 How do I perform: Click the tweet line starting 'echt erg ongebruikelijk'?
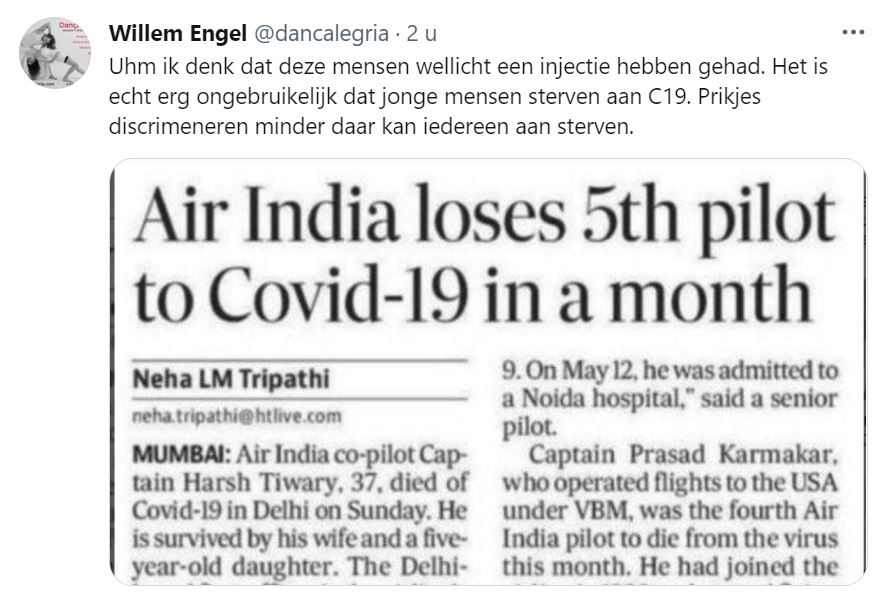coord(435,96)
